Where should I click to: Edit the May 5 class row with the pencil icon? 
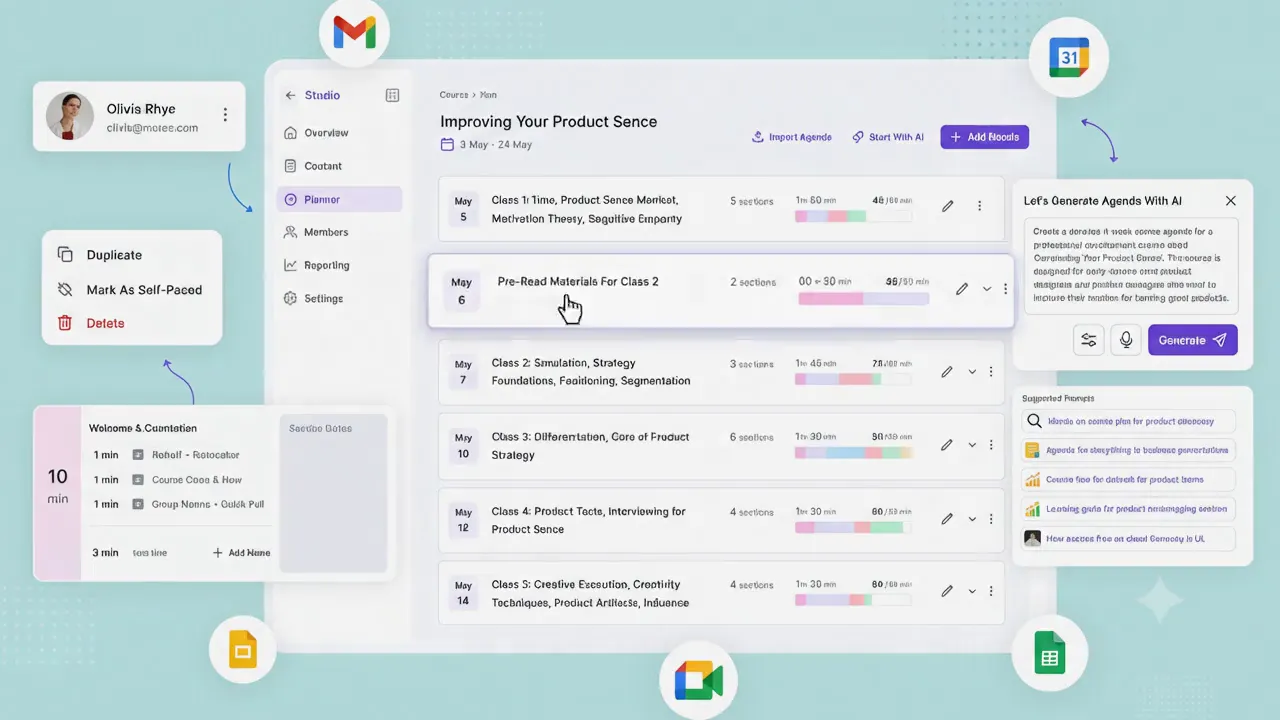tap(948, 206)
